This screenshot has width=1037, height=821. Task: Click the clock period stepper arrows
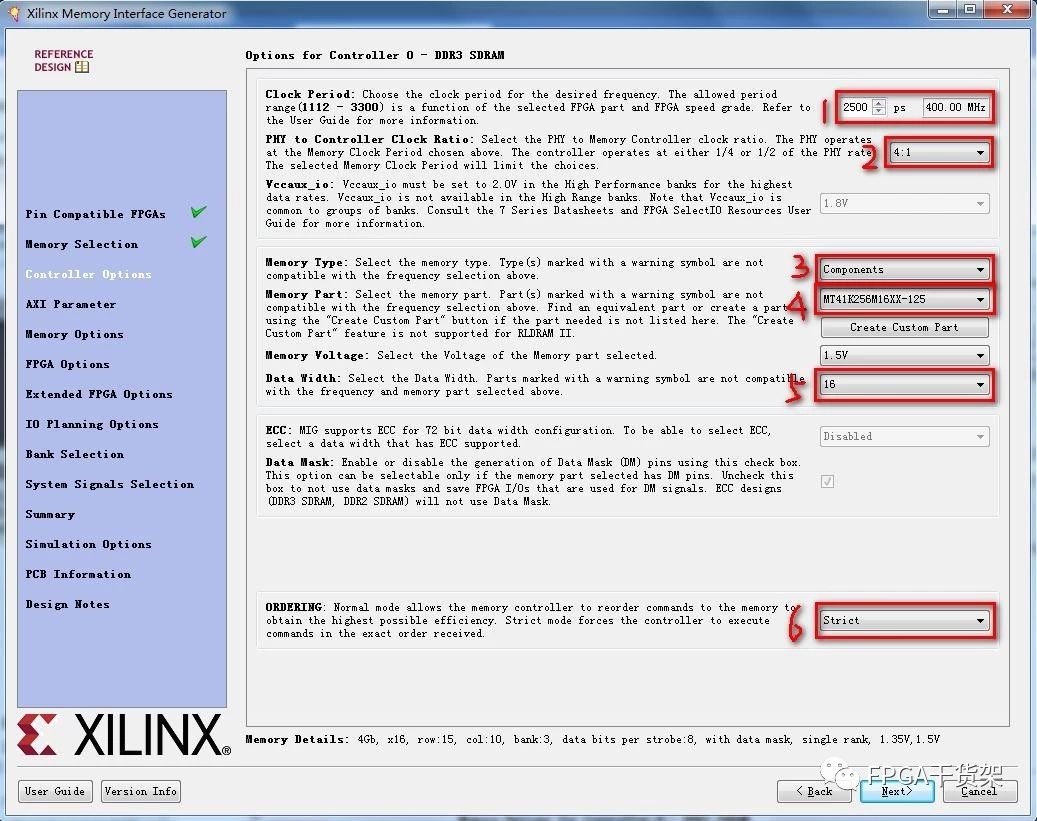(x=879, y=107)
